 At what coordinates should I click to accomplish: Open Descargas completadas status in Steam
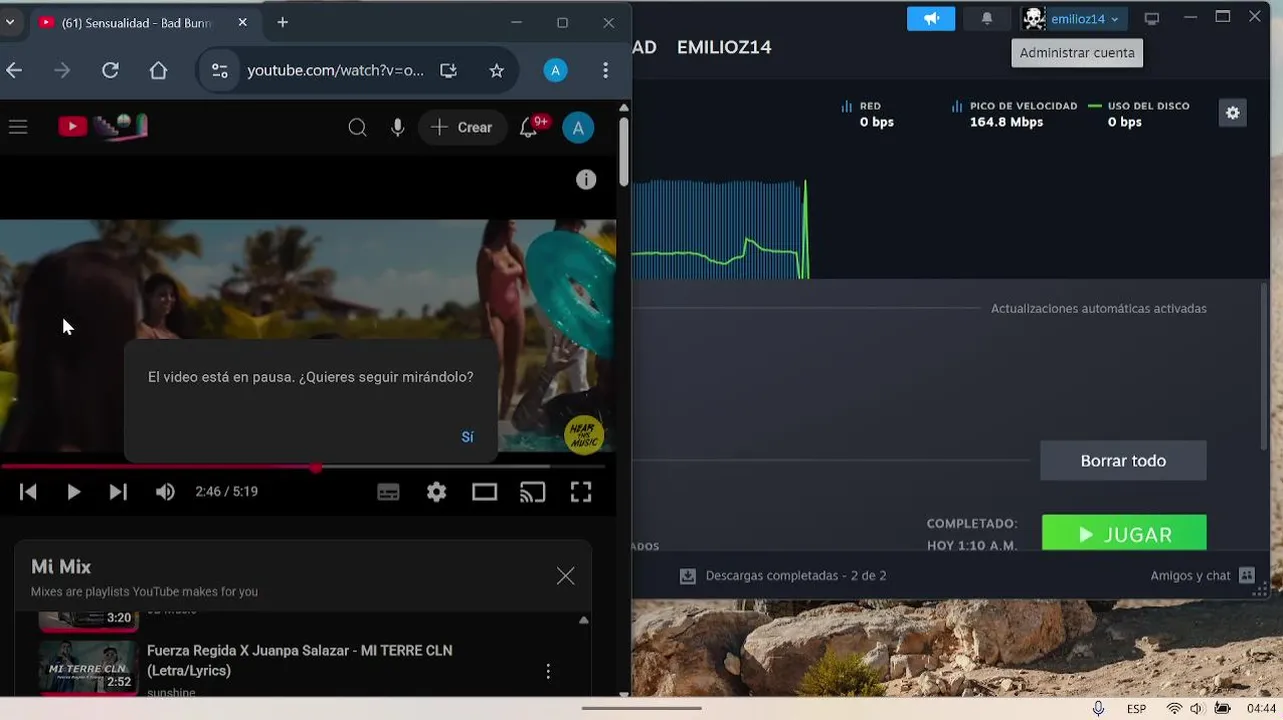pos(783,576)
